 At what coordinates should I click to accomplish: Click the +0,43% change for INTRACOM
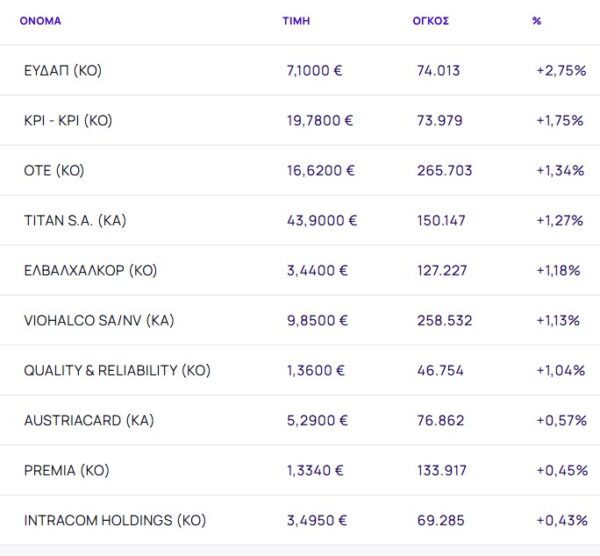561,521
